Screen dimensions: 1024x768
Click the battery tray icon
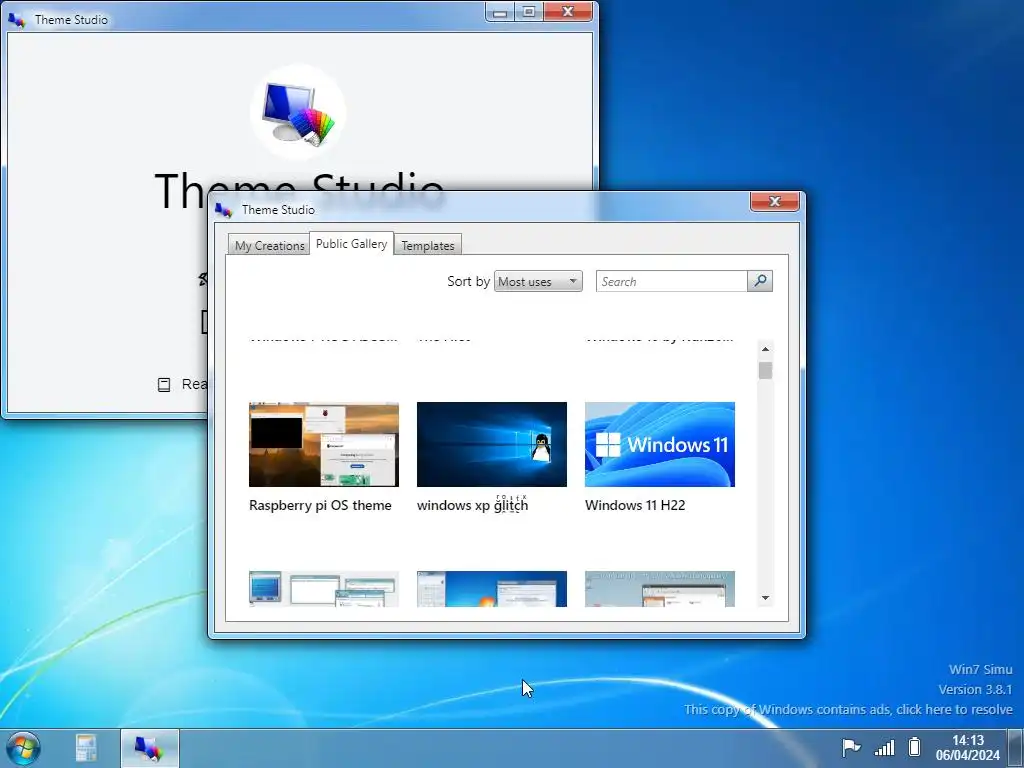click(915, 746)
